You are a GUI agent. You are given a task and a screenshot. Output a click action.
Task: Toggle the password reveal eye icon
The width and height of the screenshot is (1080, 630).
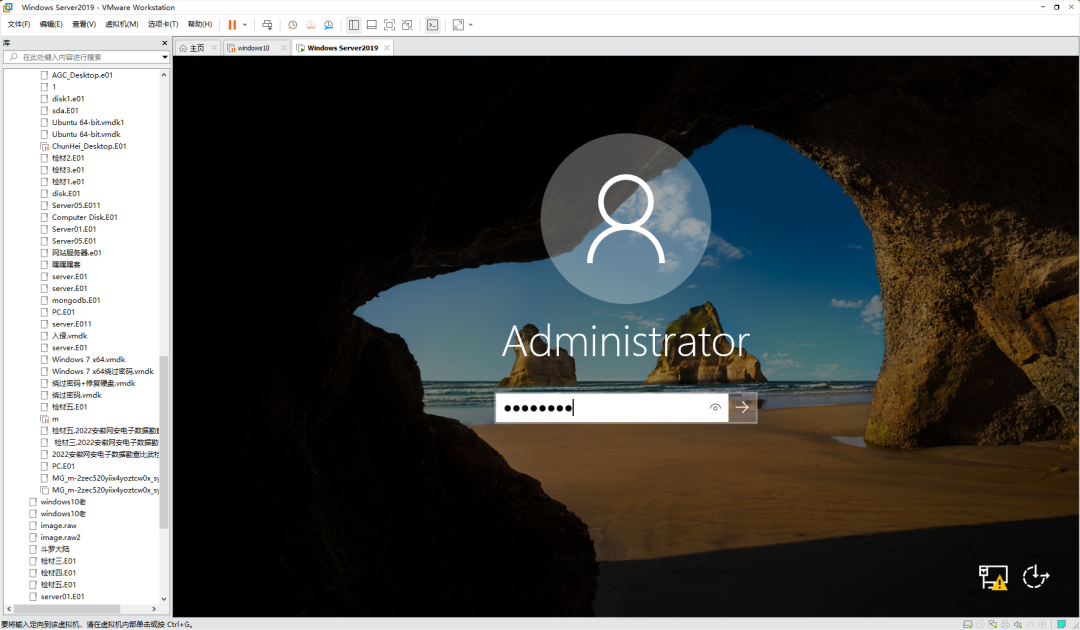[715, 408]
